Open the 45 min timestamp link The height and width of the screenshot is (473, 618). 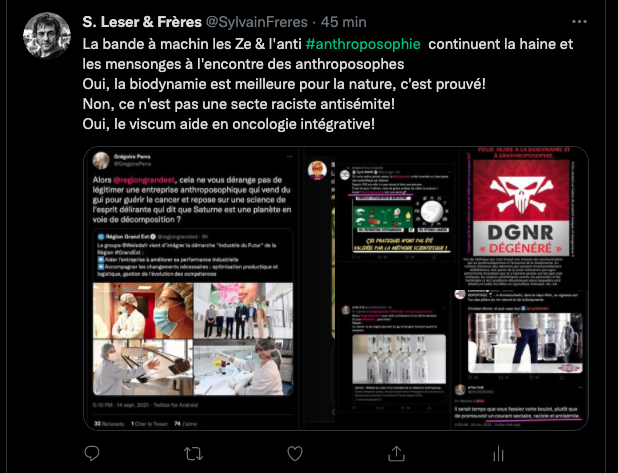[x=343, y=22]
